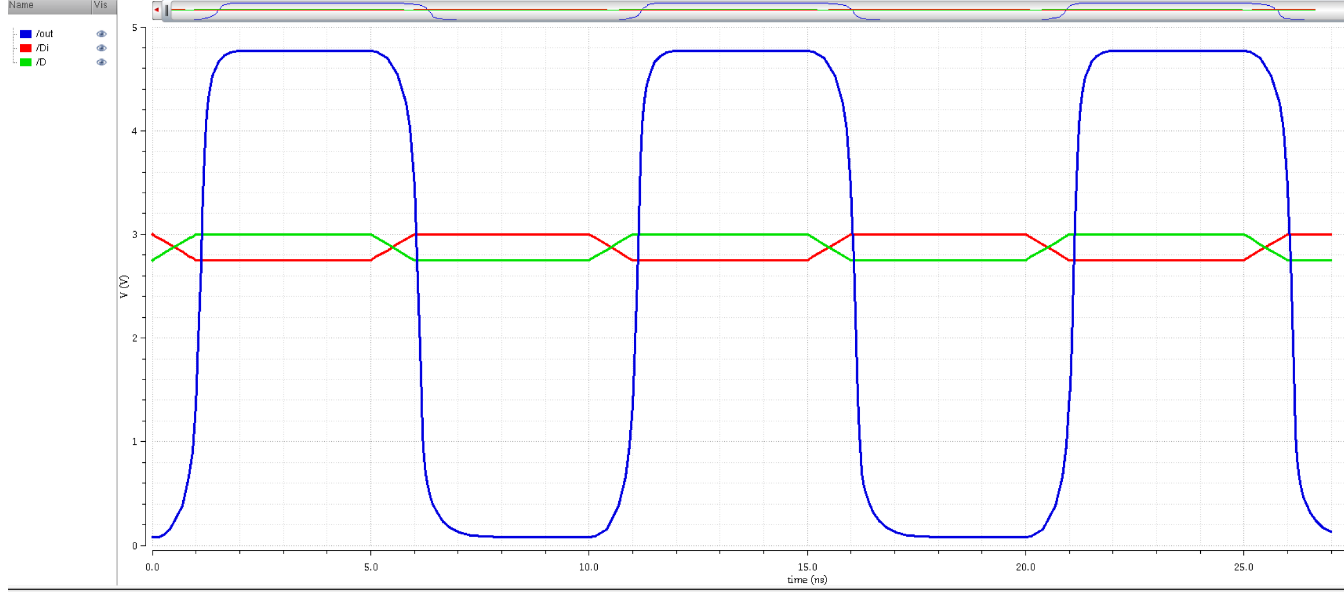Hide the /out trace with its eye icon
This screenshot has width=1344, height=593.
(101, 34)
